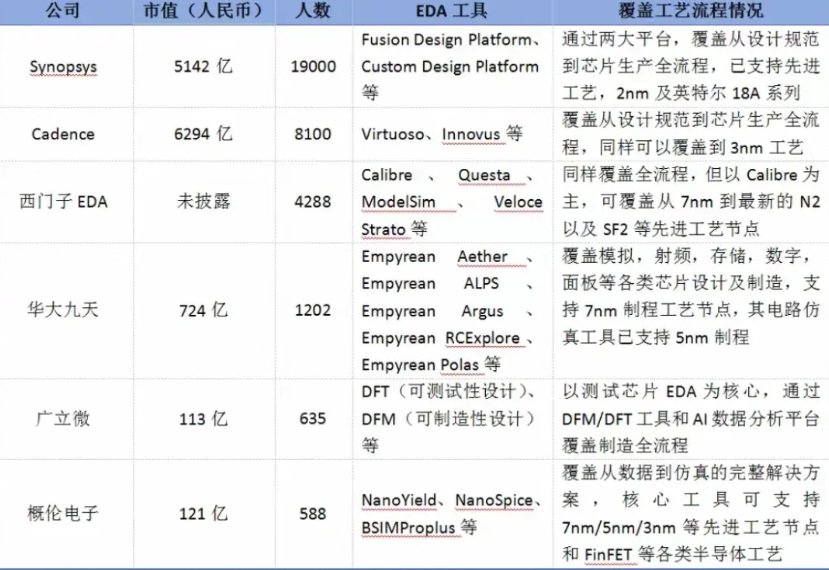The image size is (829, 570).
Task: Click the EDA 工具 column header
Action: (452, 11)
